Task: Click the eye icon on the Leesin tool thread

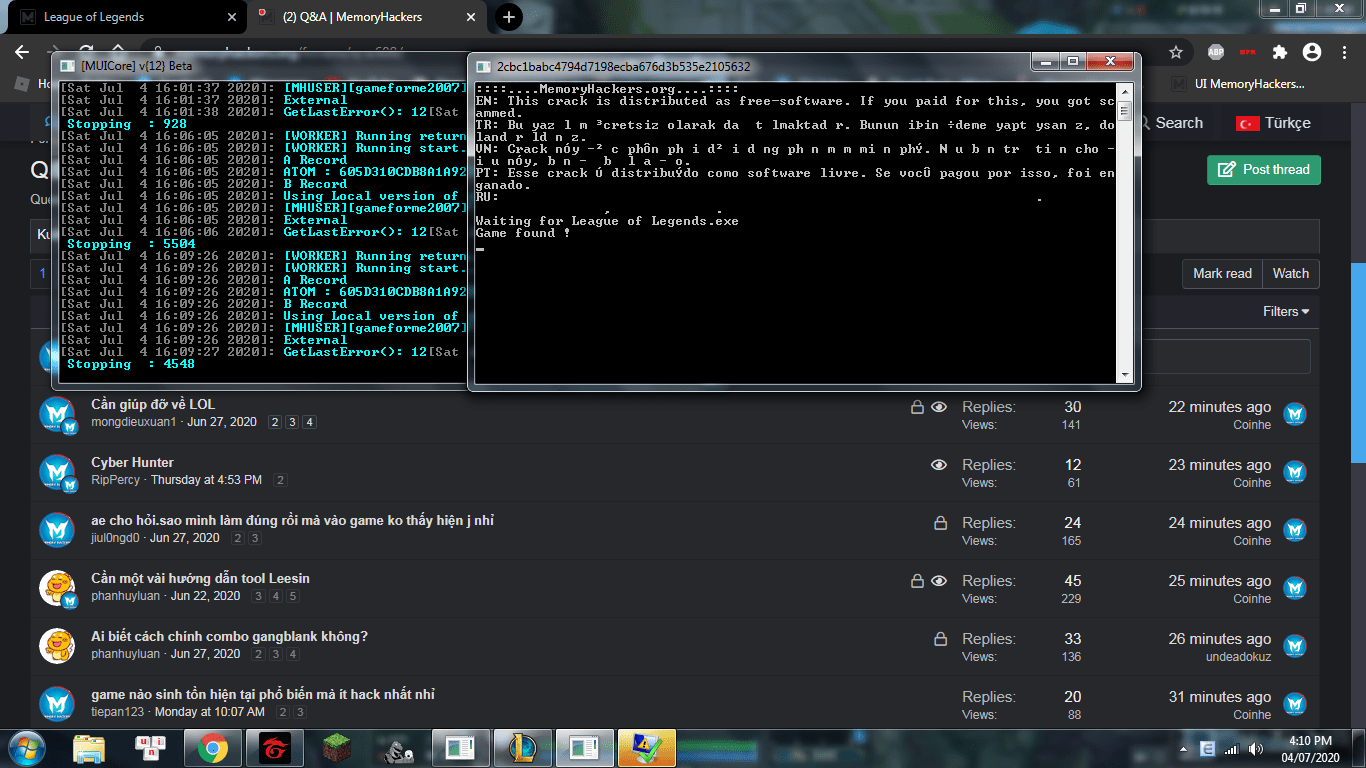Action: (x=939, y=581)
